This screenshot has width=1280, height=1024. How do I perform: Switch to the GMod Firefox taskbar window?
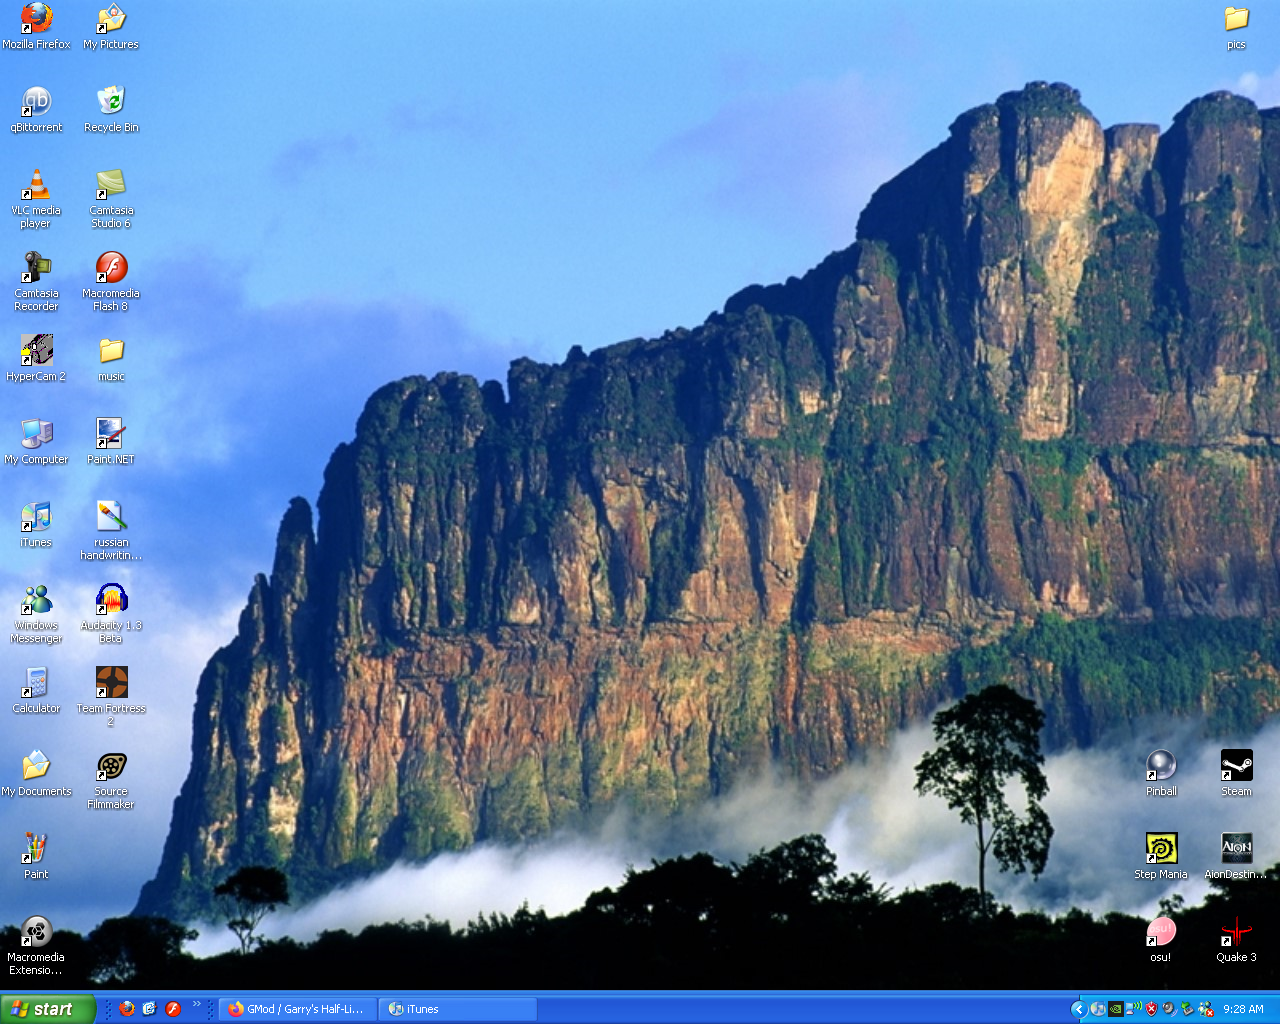[x=297, y=1009]
